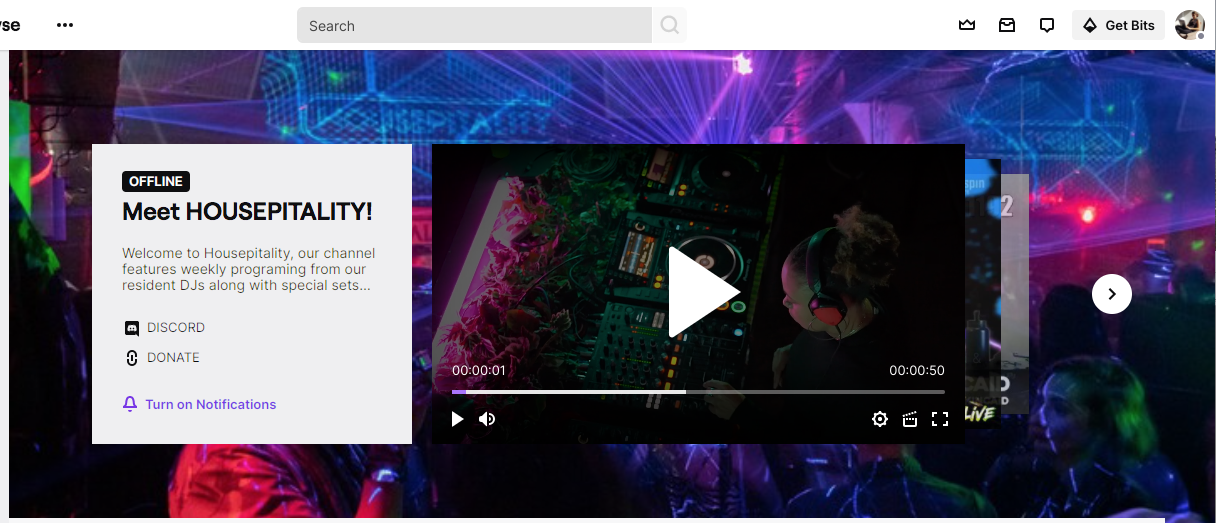Advance carousel with right chevron
1216x523 pixels.
(x=1111, y=294)
